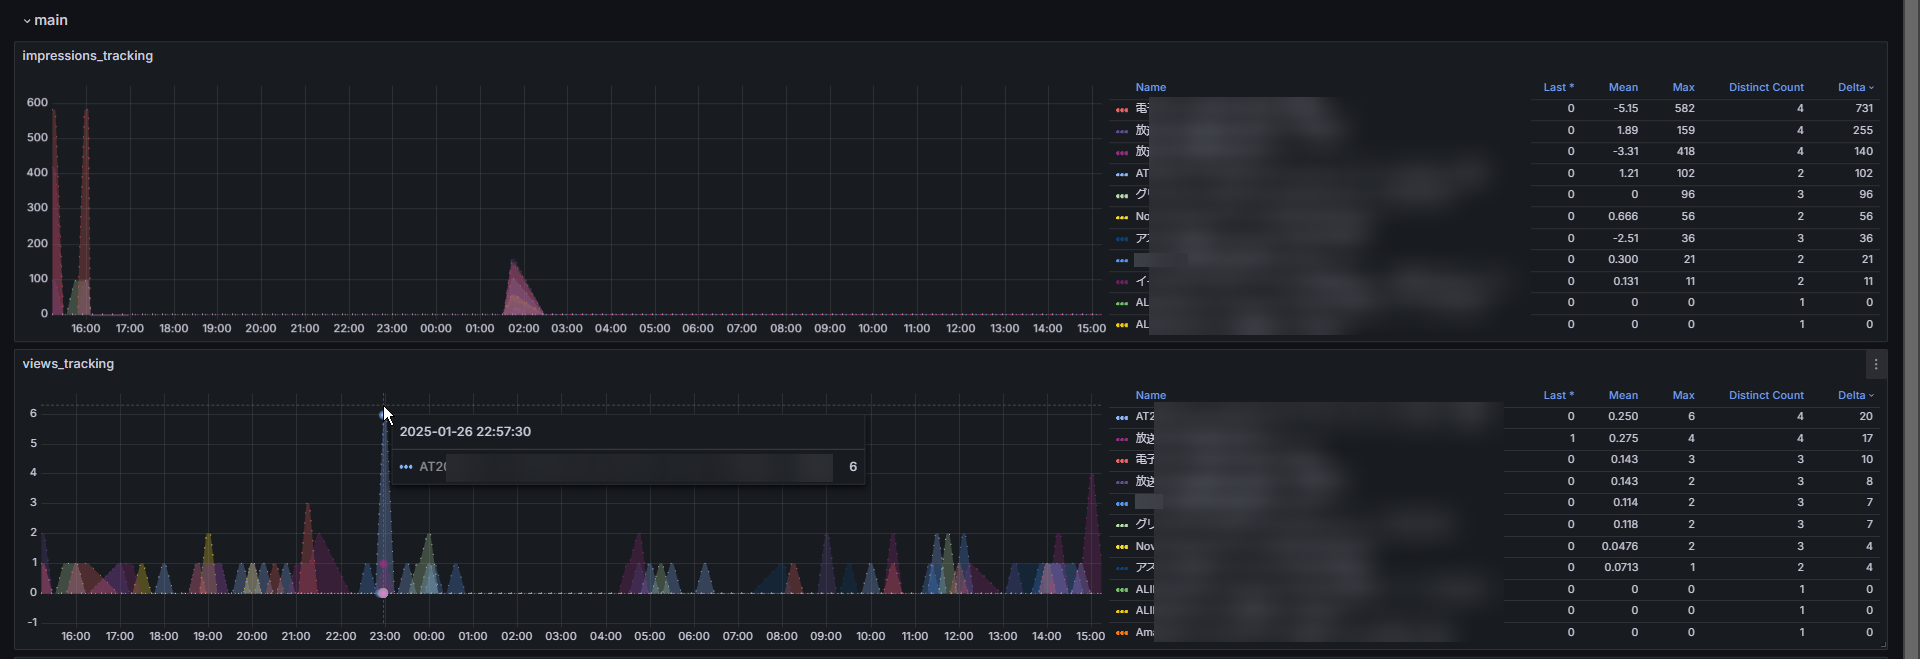The width and height of the screenshot is (1920, 659).
Task: Click the yellow No series marker in impressions_tracking
Action: (x=1122, y=217)
